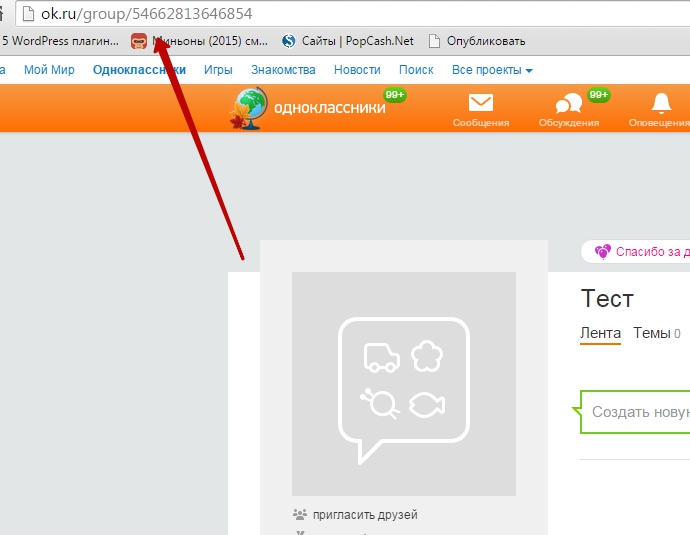
Task: Switch to the Лента tab
Action: (x=600, y=333)
